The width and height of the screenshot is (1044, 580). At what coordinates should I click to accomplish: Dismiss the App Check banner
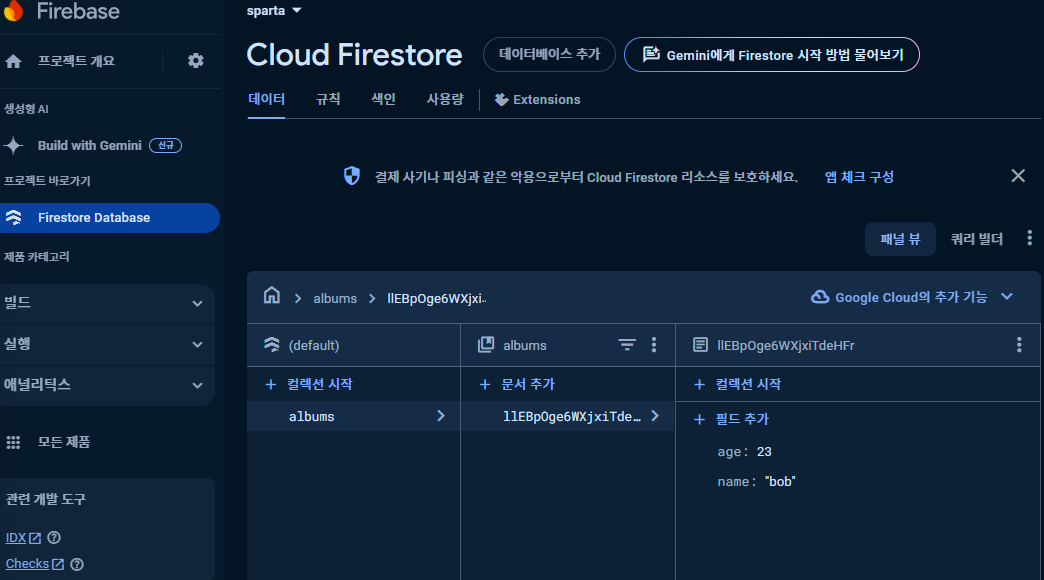tap(1018, 176)
